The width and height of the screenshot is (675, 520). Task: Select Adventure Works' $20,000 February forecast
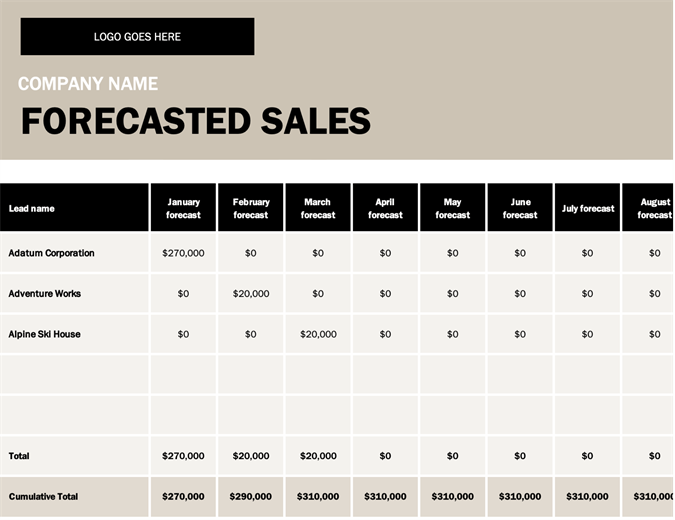click(251, 294)
